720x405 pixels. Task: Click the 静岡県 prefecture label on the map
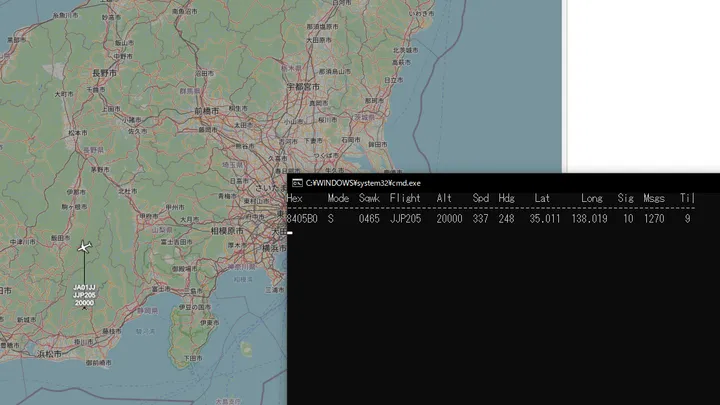[147, 311]
